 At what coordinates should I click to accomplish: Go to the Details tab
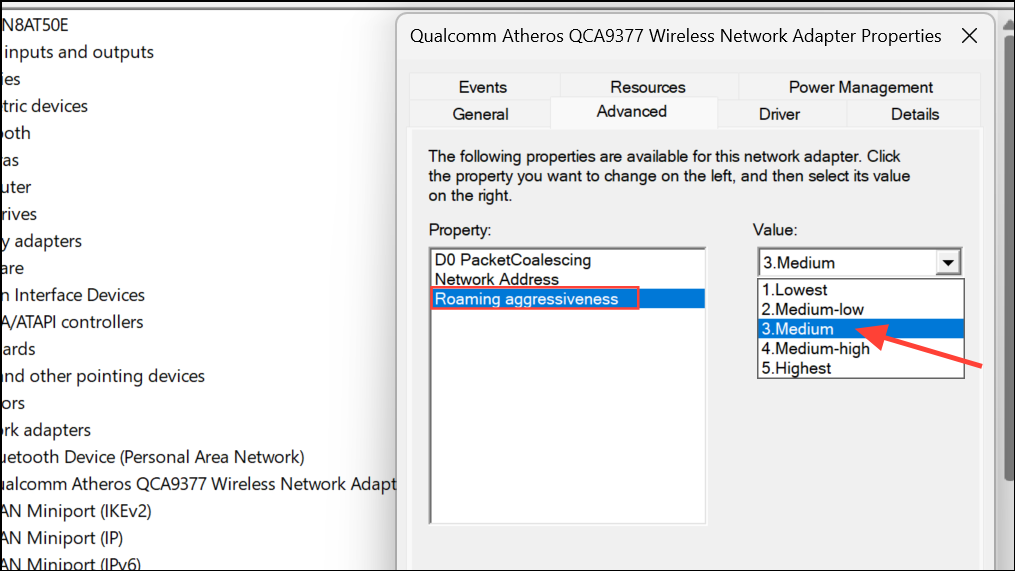coord(915,114)
